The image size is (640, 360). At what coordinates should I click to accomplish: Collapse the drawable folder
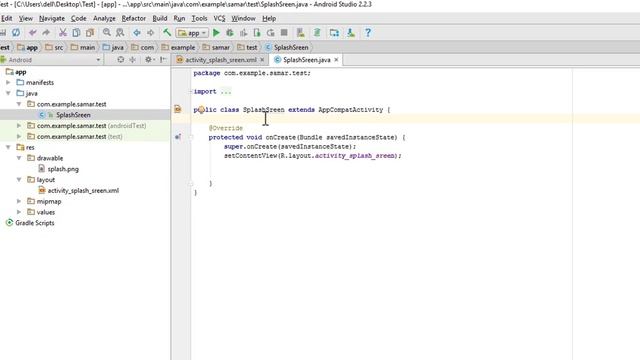(19, 158)
